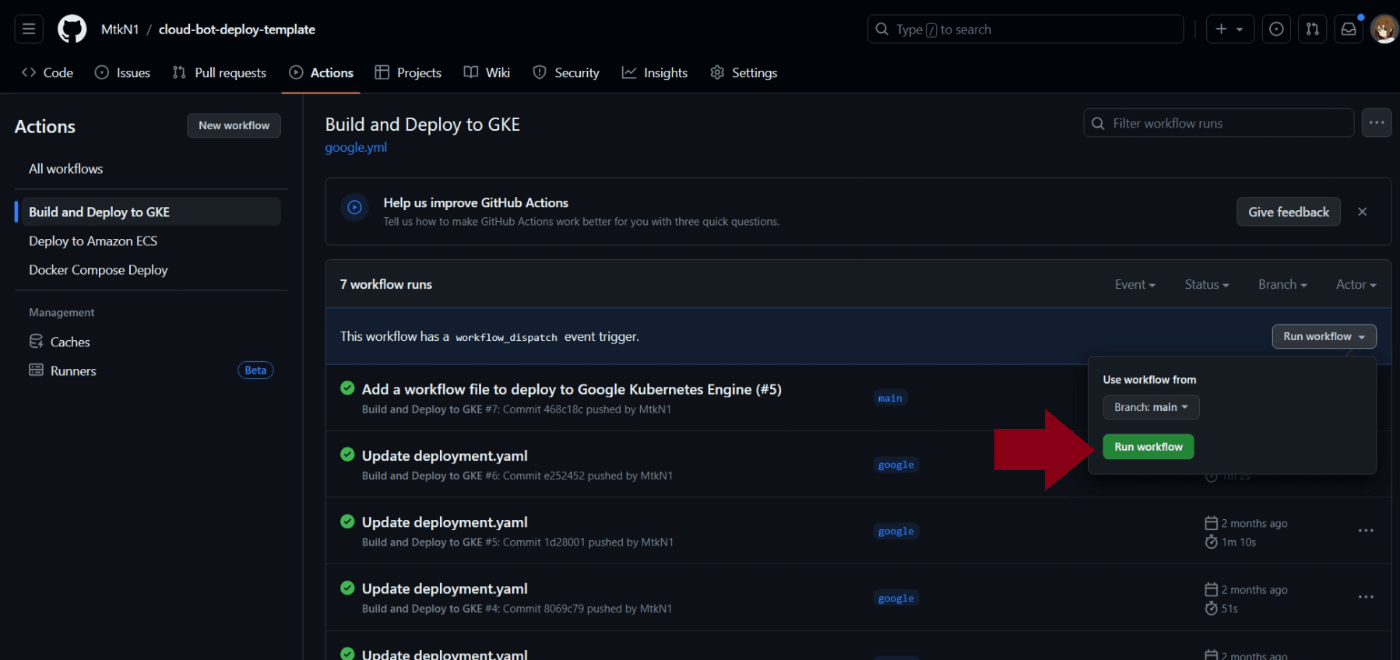The width and height of the screenshot is (1400, 660).
Task: Click the play icon in feedback banner
Action: coord(353,208)
